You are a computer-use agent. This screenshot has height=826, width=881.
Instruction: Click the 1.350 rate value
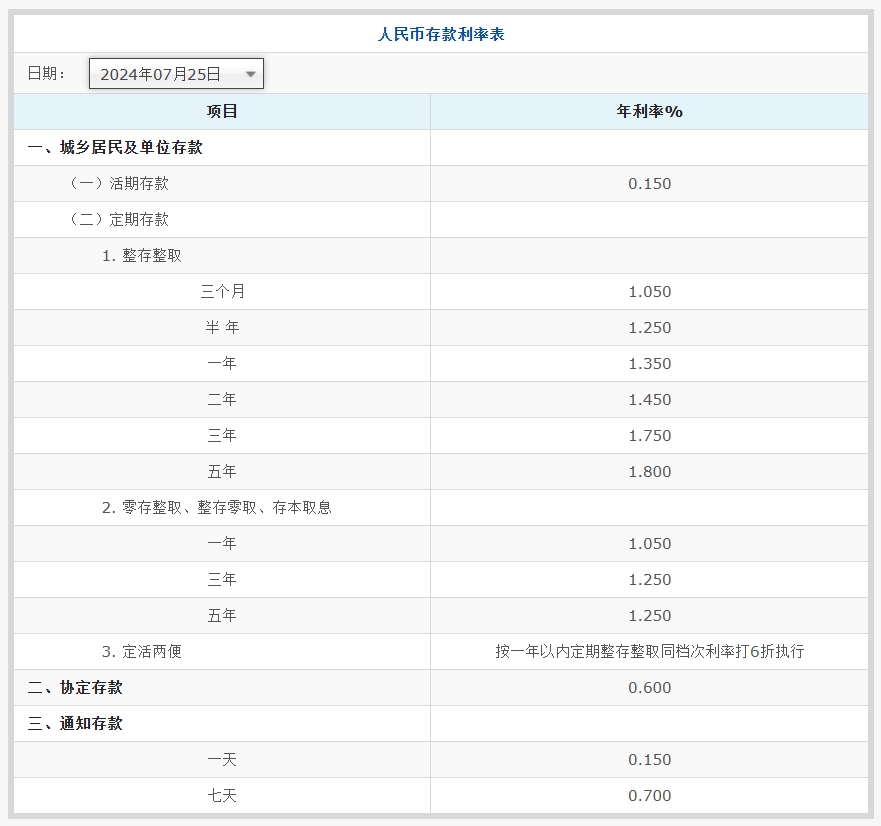coord(649,363)
